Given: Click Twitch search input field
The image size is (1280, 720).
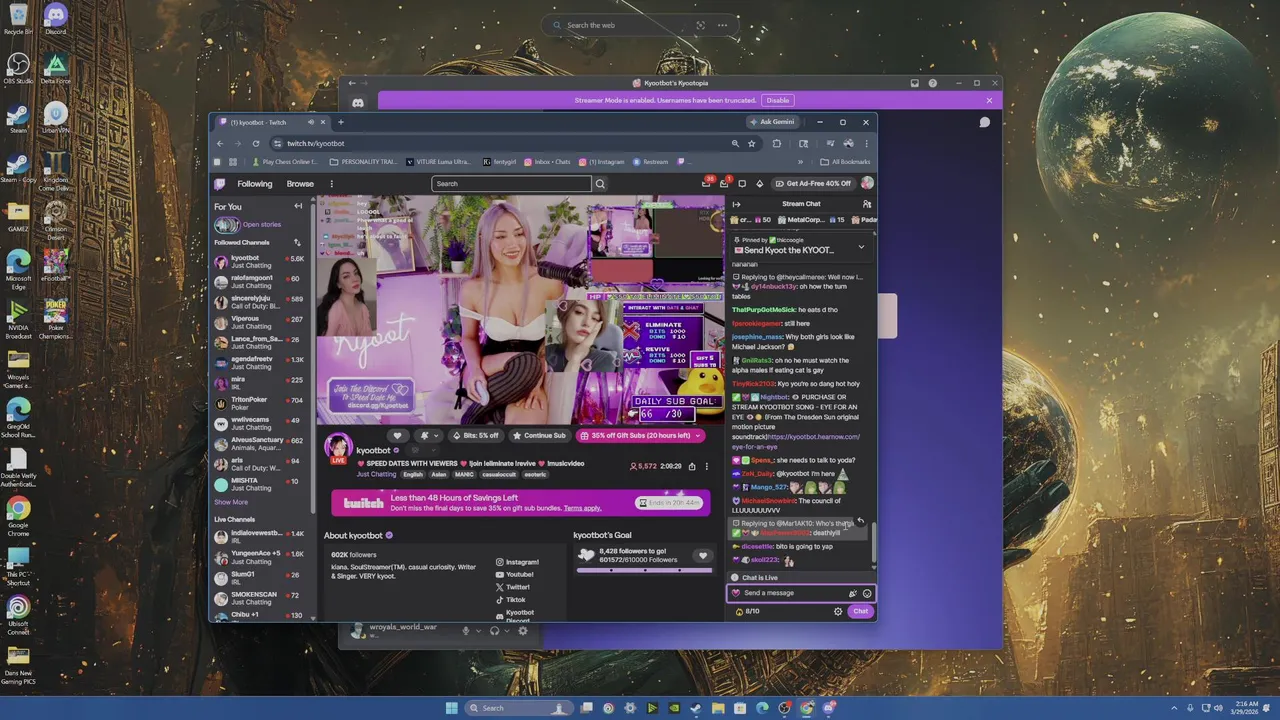Looking at the screenshot, I should point(511,184).
